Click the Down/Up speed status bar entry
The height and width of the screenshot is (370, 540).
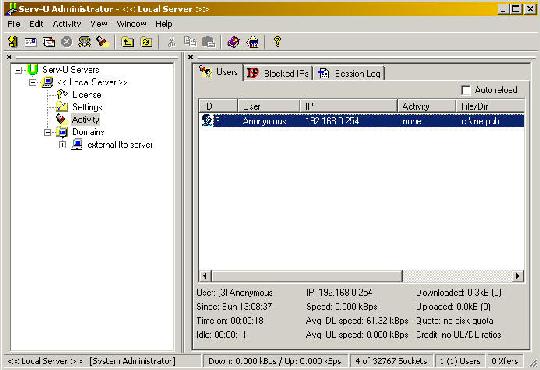(x=275, y=361)
